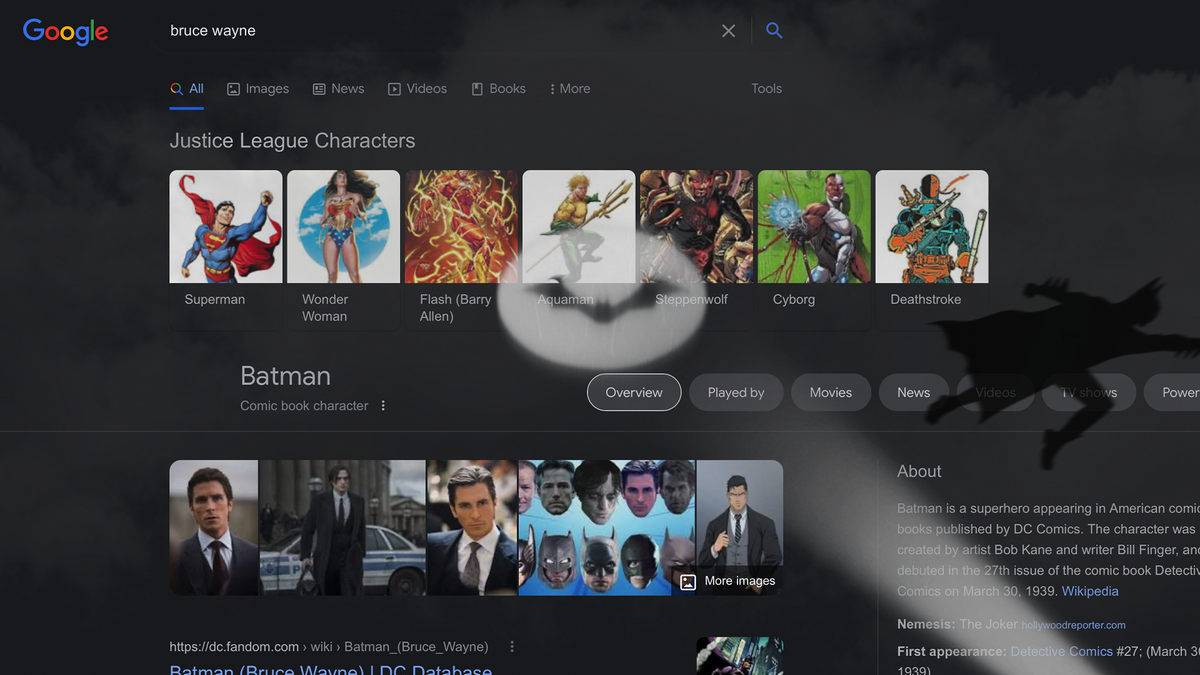Viewport: 1200px width, 675px height.
Task: Open the third Bruce Wayne portrait image
Action: coord(472,528)
